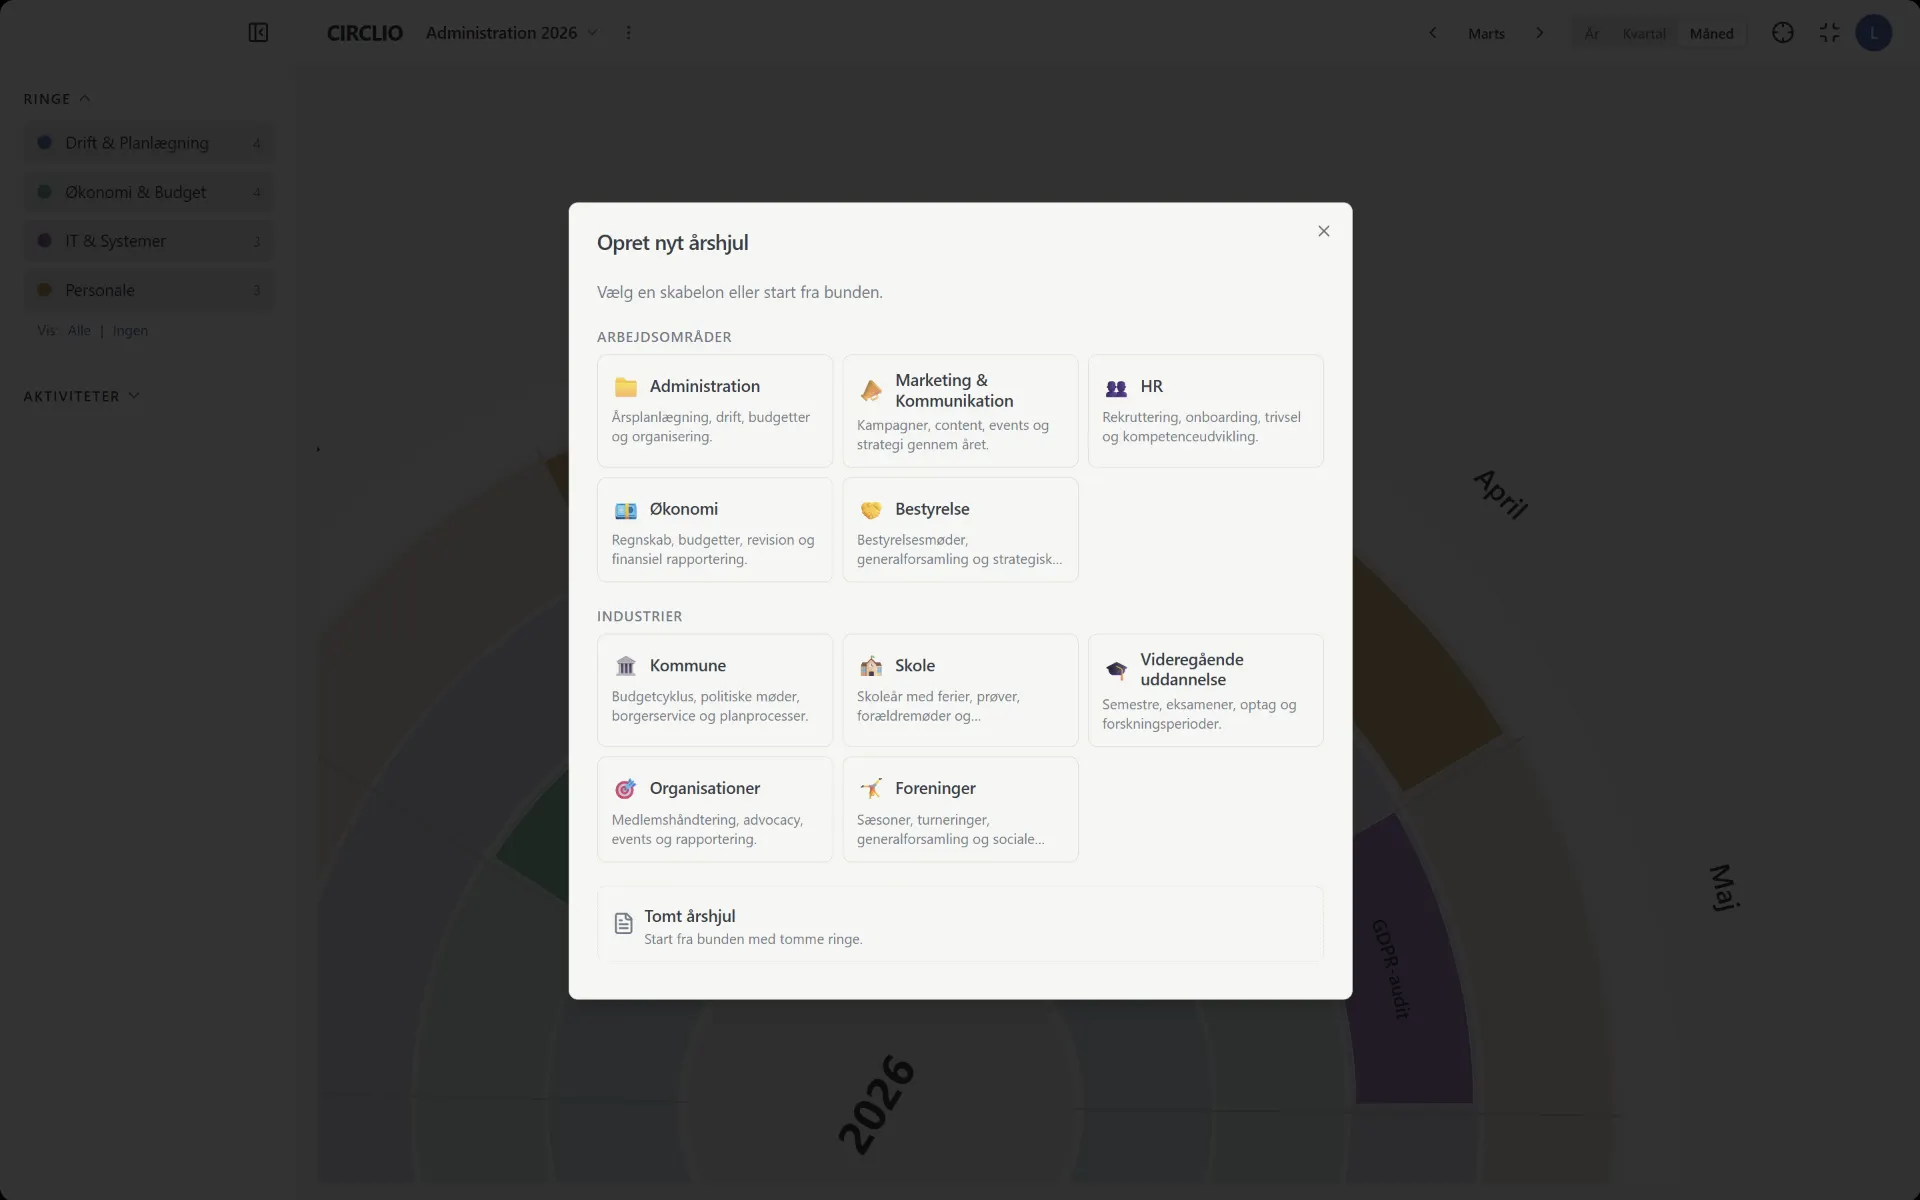Click the crosshair target icon in header
The image size is (1920, 1200).
click(1783, 33)
